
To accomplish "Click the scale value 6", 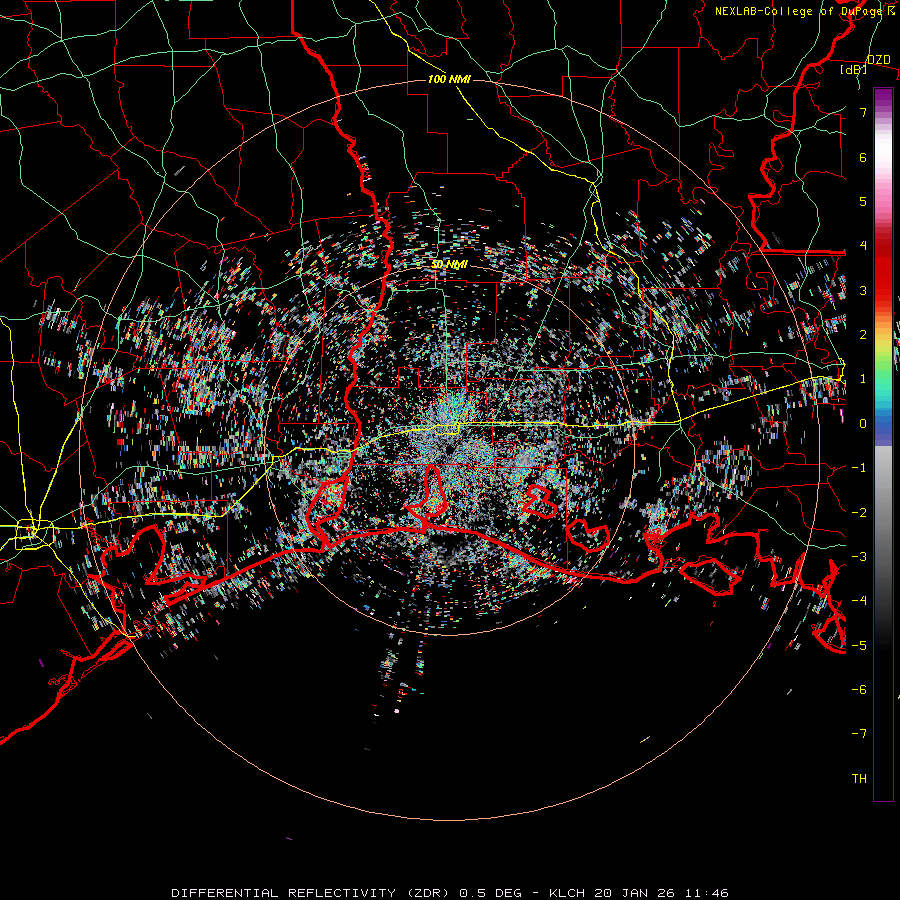I will (x=863, y=157).
